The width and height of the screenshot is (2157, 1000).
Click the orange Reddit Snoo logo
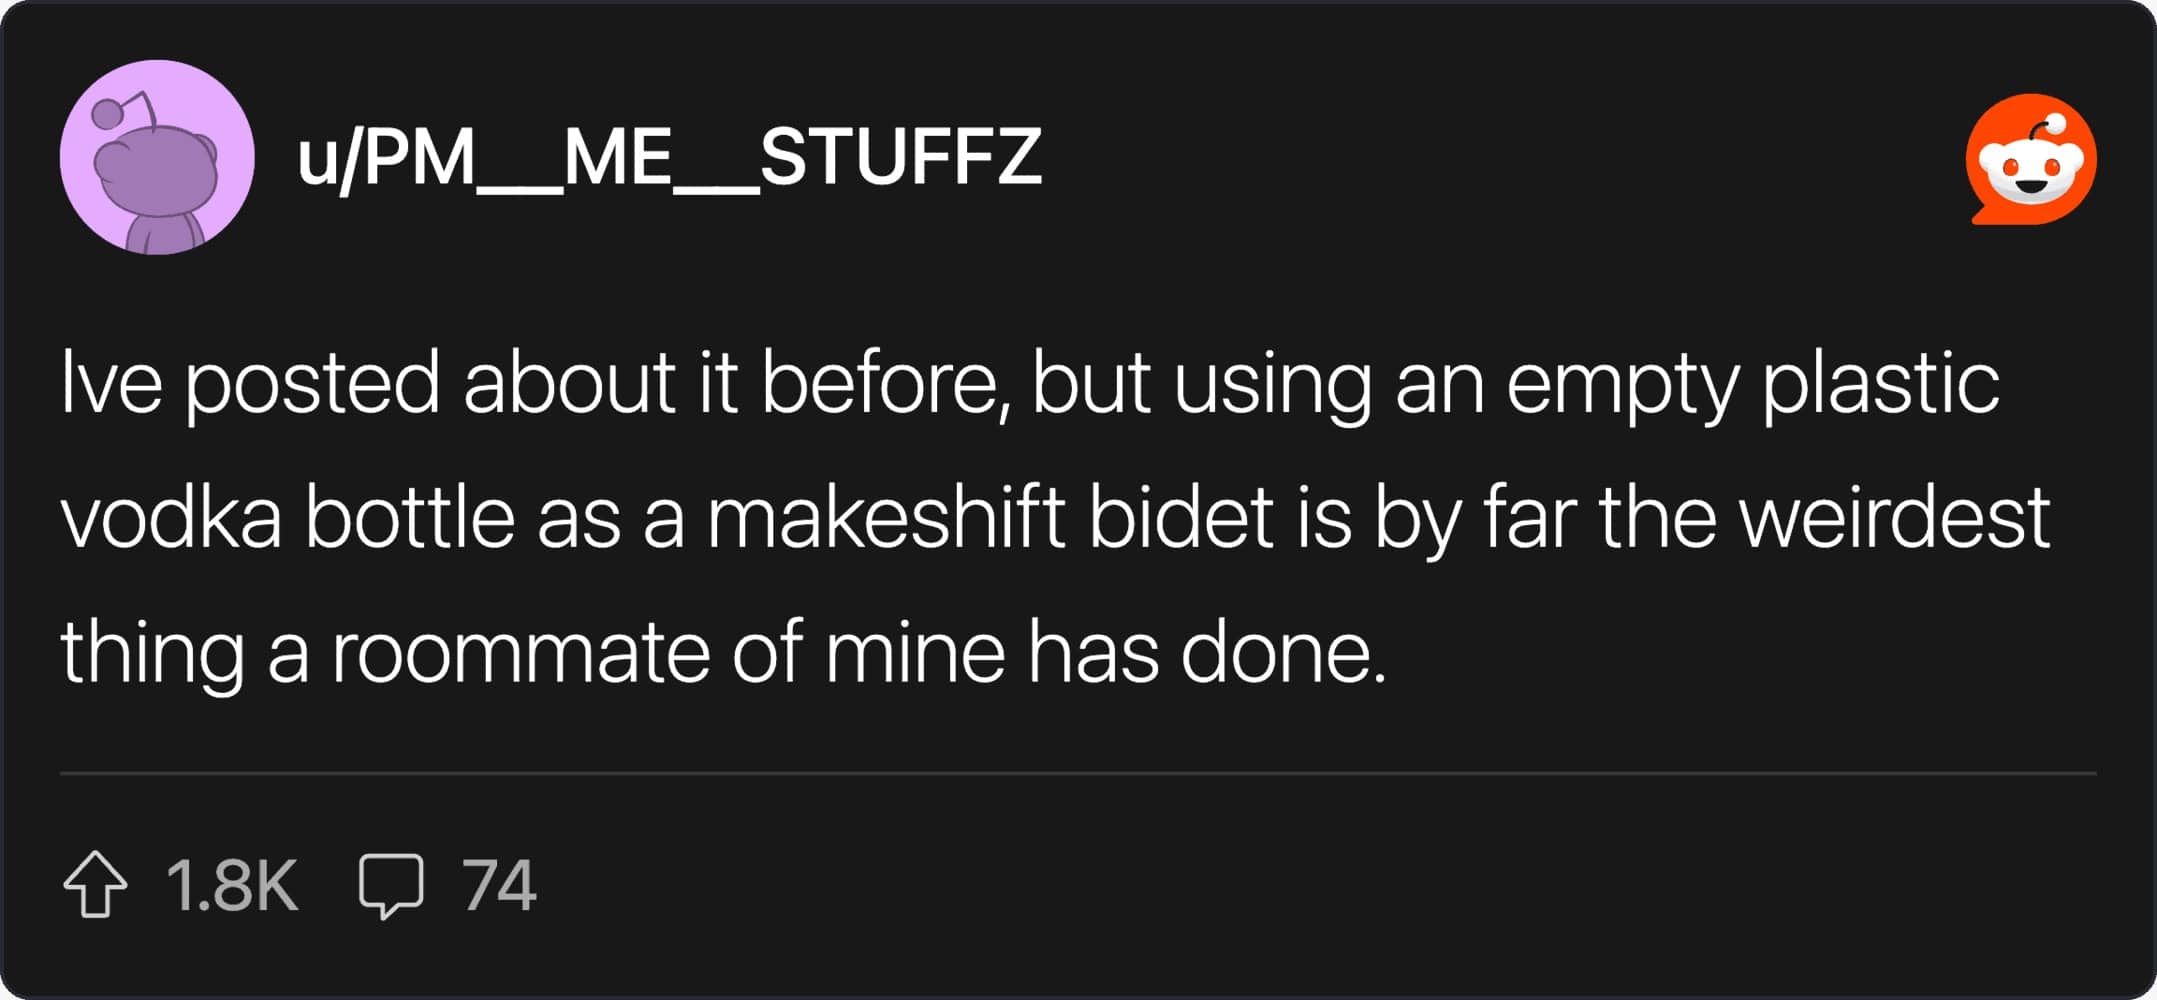[x=2031, y=159]
